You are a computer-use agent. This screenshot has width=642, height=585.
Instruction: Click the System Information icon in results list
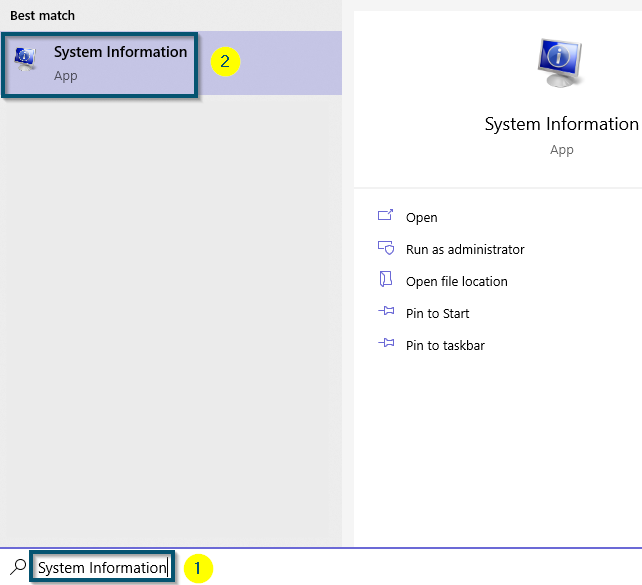click(25, 59)
